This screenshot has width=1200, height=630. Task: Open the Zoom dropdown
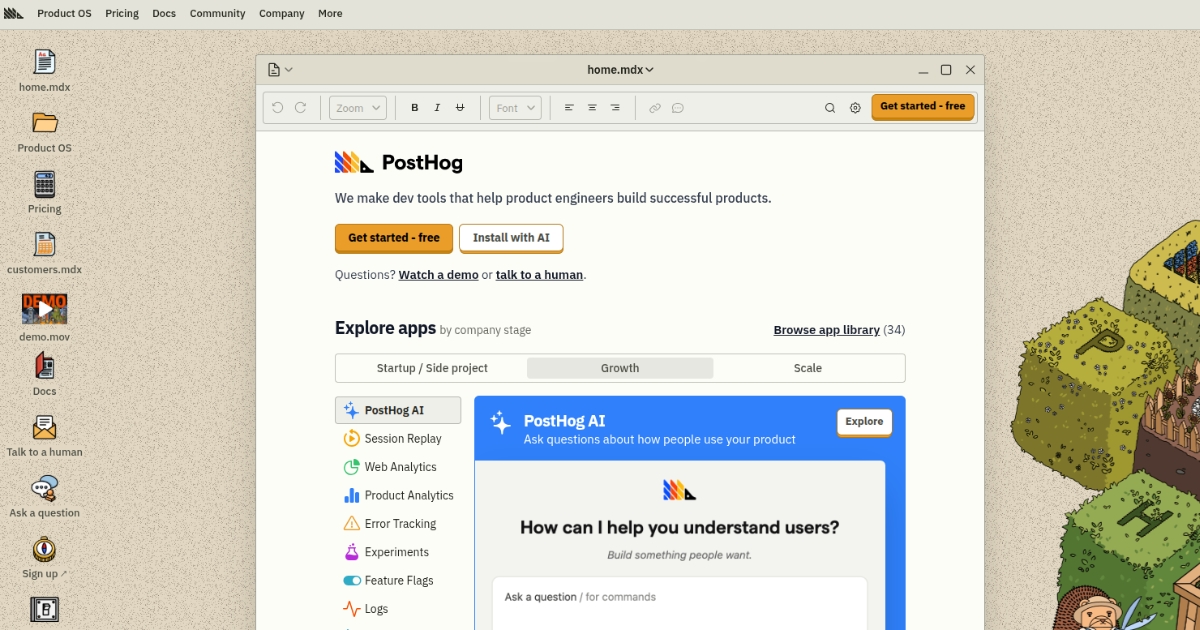[357, 108]
